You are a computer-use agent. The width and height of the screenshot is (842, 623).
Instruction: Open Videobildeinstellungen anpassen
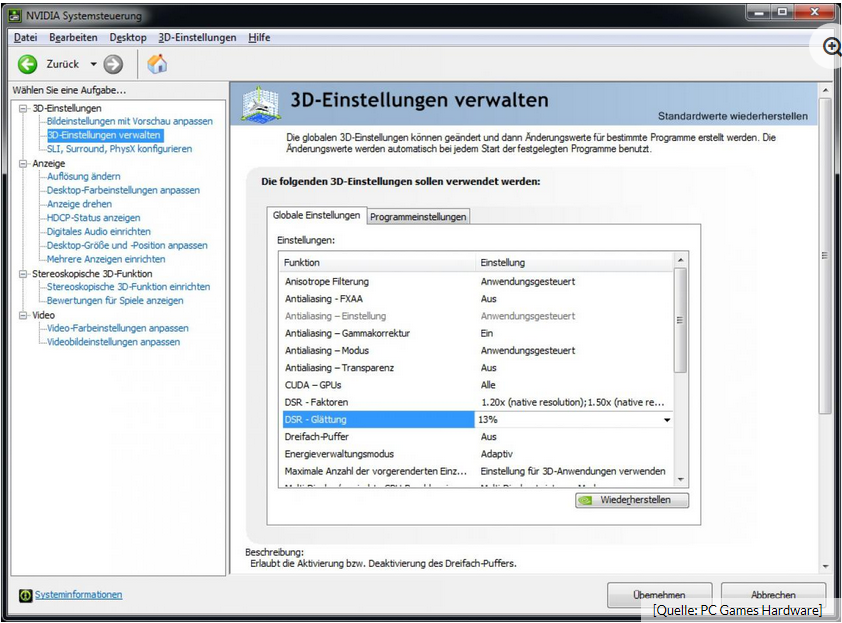click(113, 342)
